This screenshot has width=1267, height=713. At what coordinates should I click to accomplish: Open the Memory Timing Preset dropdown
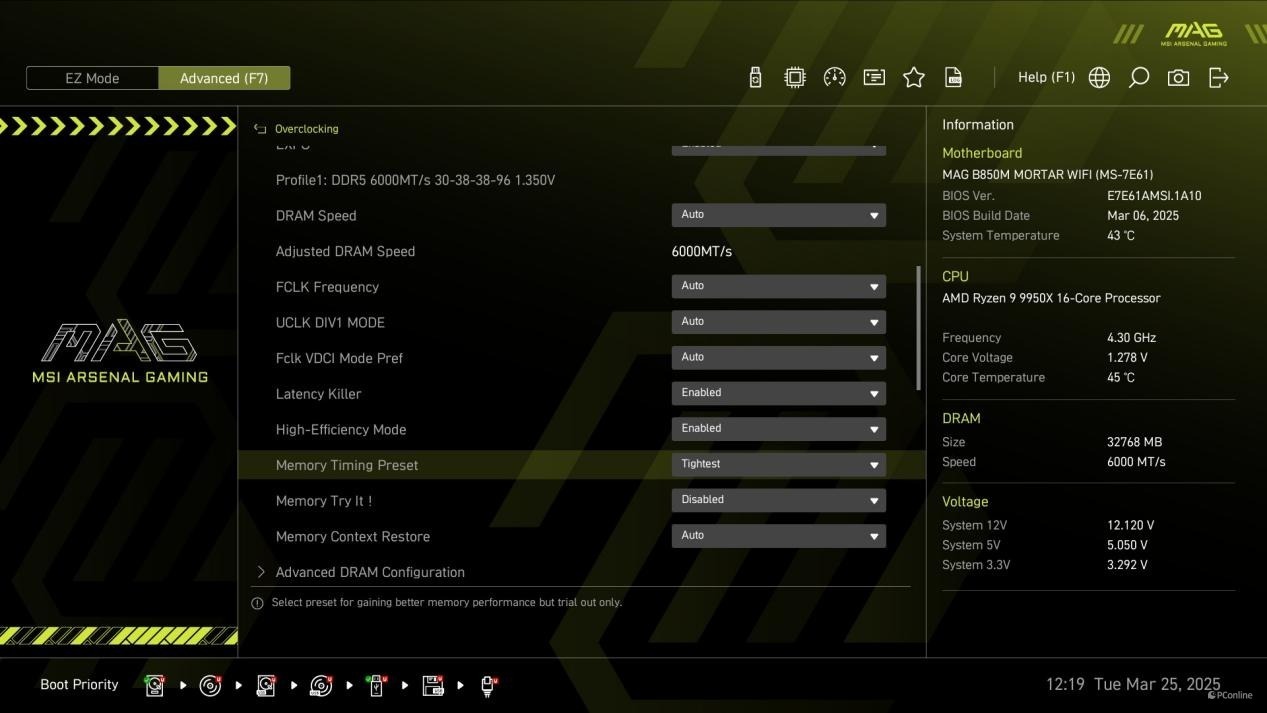(x=778, y=464)
